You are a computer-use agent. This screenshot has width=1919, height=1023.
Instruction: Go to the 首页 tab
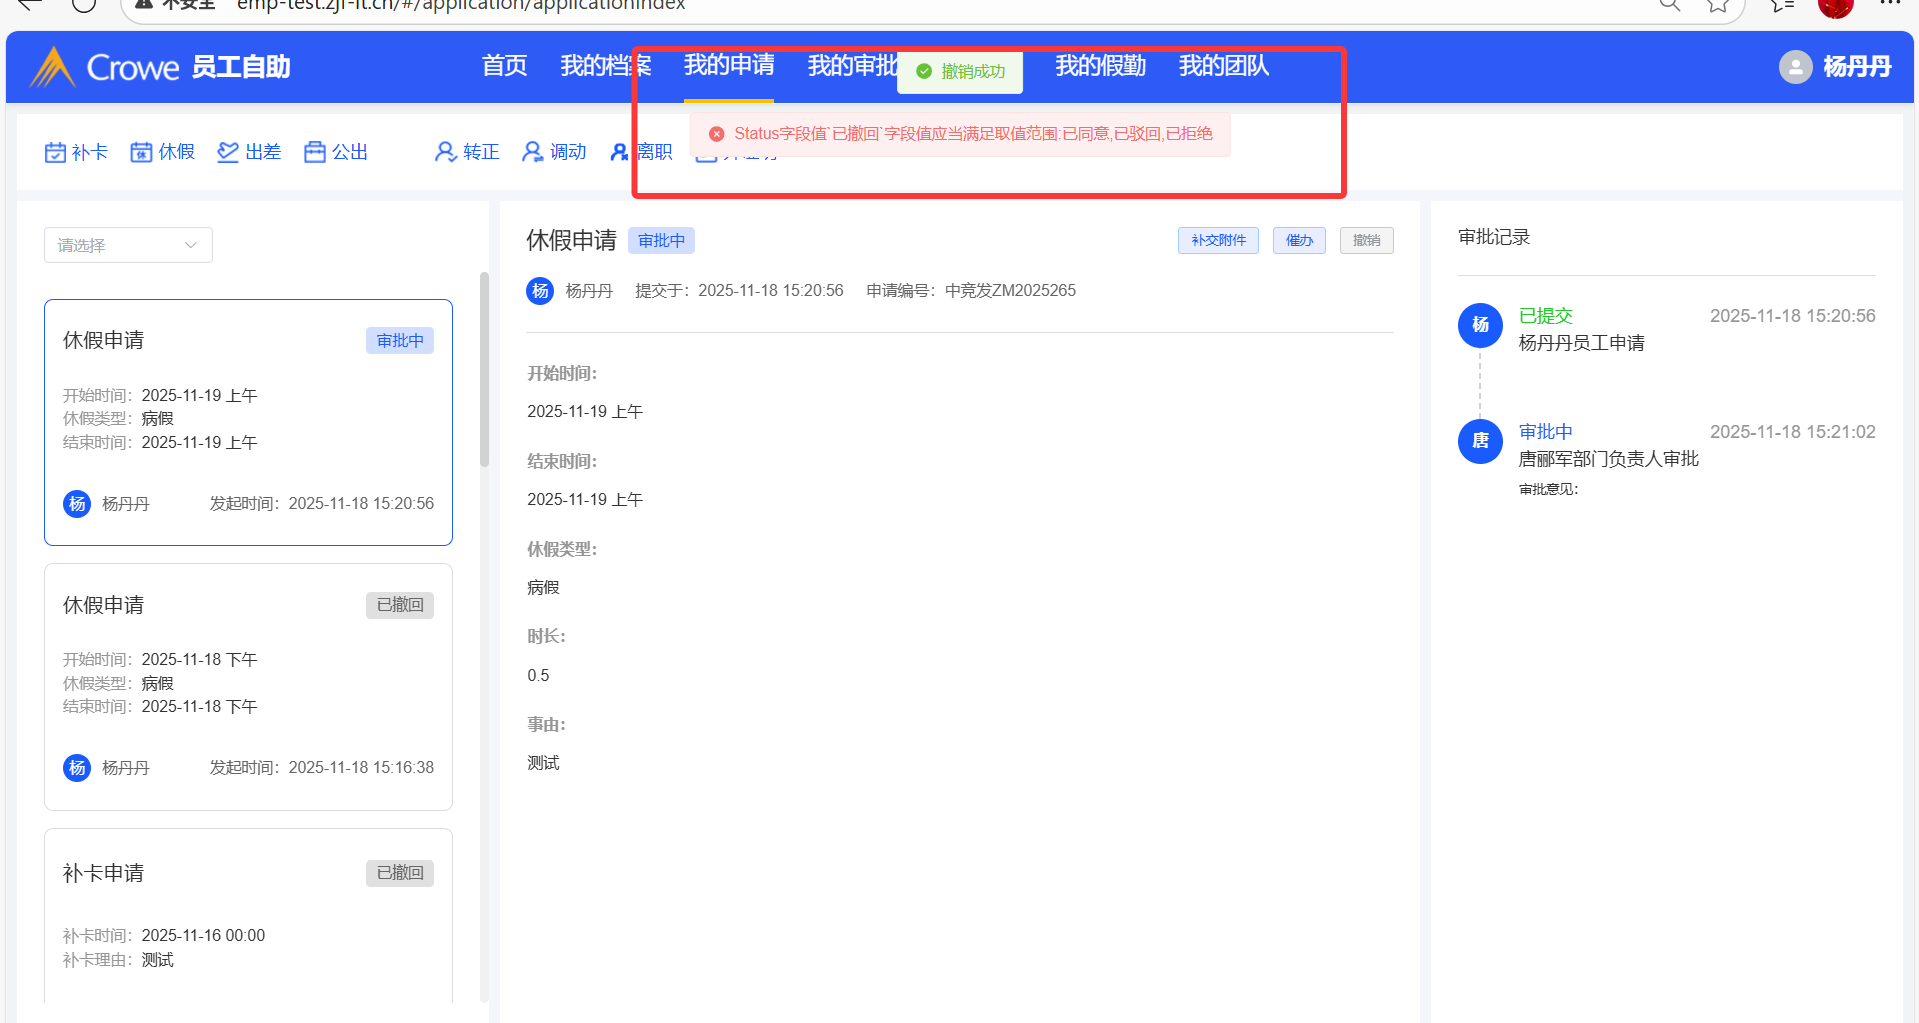tap(504, 66)
